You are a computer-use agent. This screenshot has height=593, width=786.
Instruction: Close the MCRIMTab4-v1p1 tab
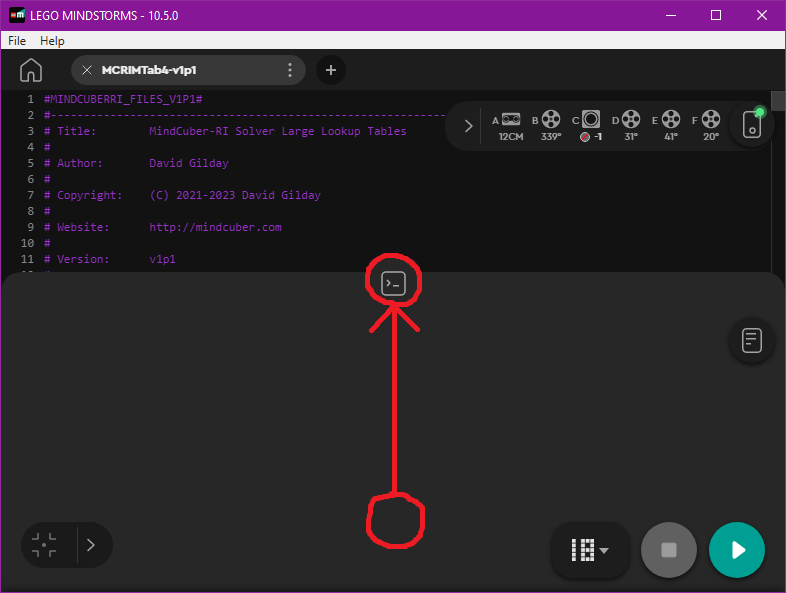(87, 70)
